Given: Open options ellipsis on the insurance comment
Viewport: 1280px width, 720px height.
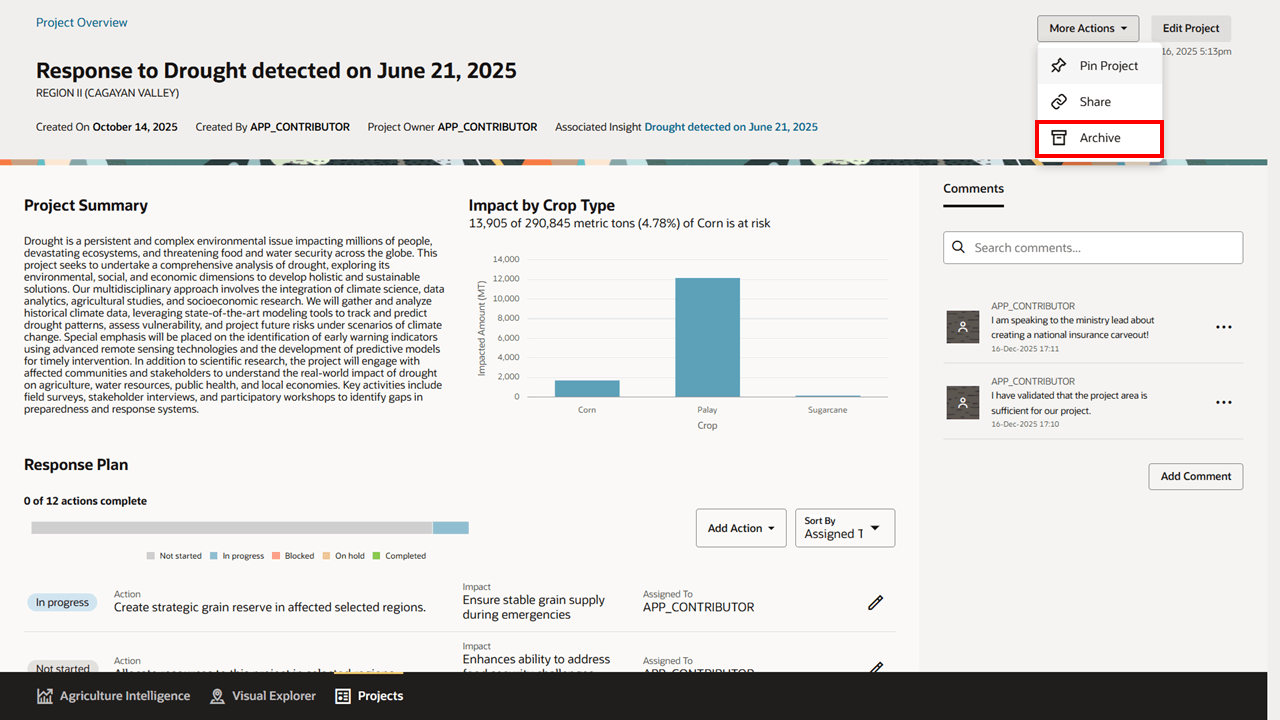Looking at the screenshot, I should [x=1224, y=327].
